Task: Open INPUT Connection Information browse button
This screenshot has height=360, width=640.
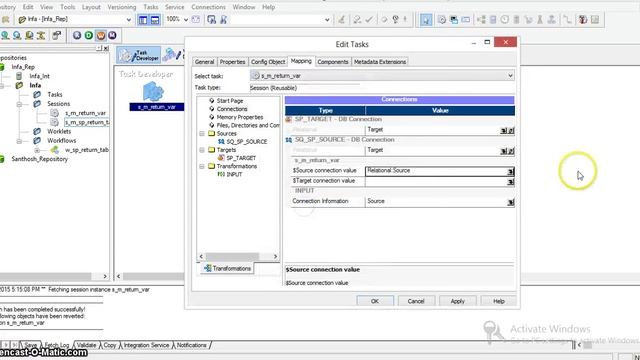Action: [510, 202]
